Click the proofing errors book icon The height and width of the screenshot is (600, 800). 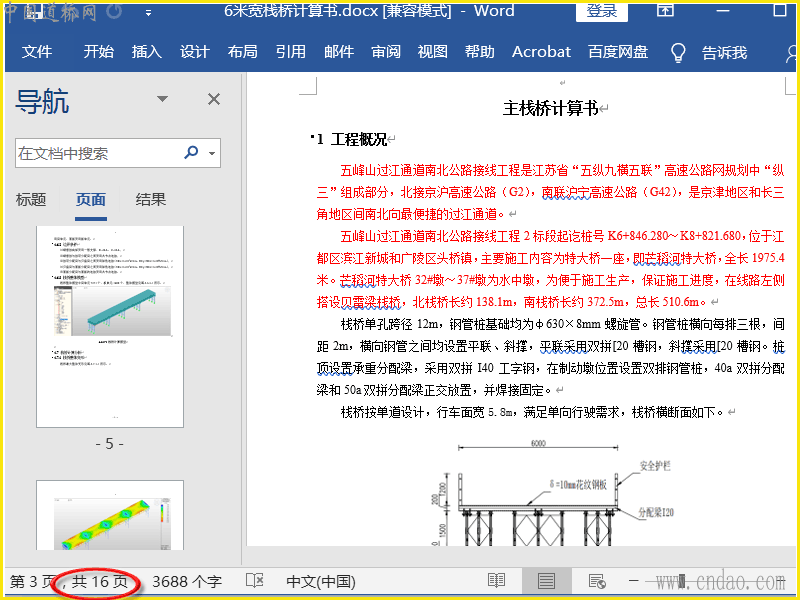254,581
